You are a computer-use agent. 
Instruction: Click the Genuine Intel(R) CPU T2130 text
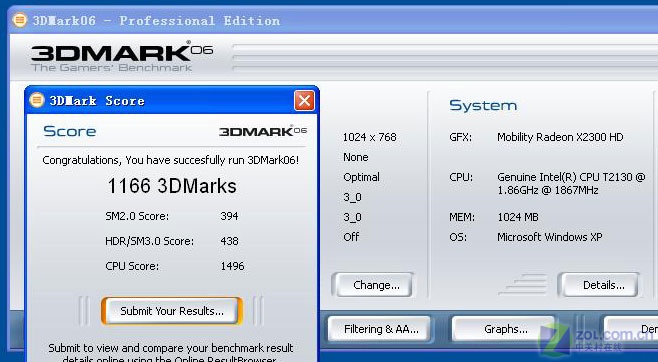click(571, 183)
